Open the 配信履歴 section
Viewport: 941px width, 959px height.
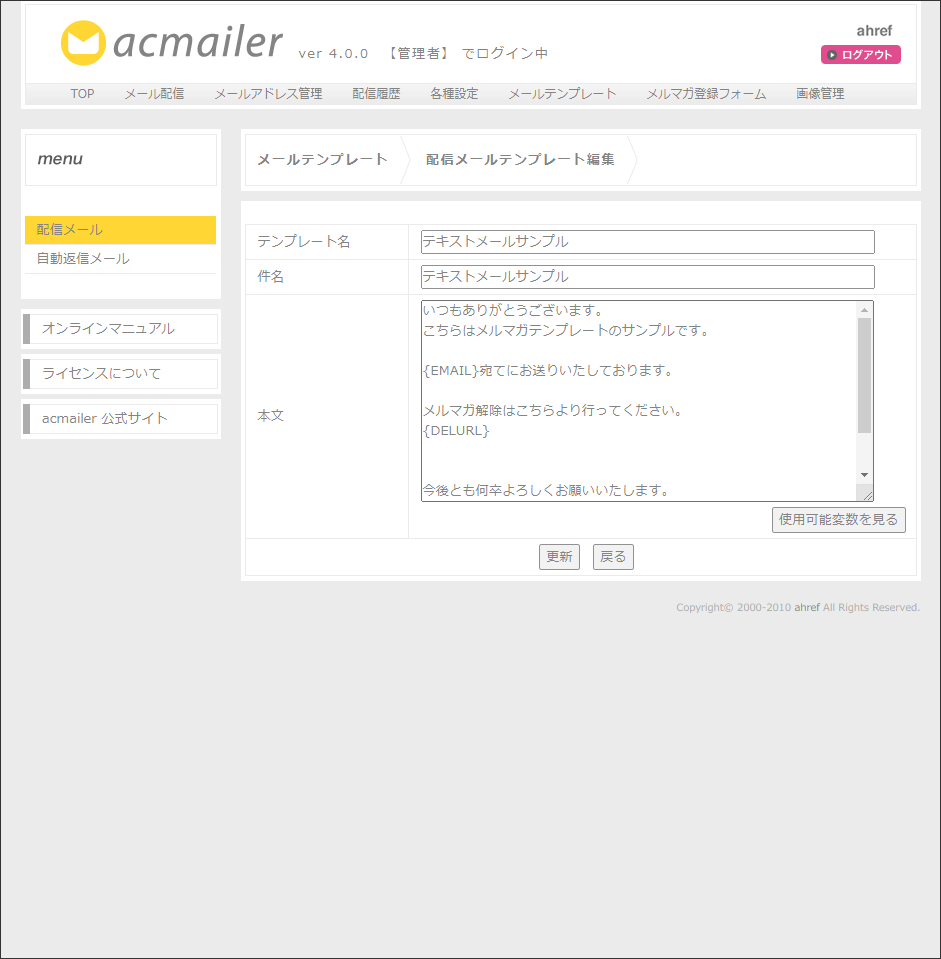pos(376,93)
